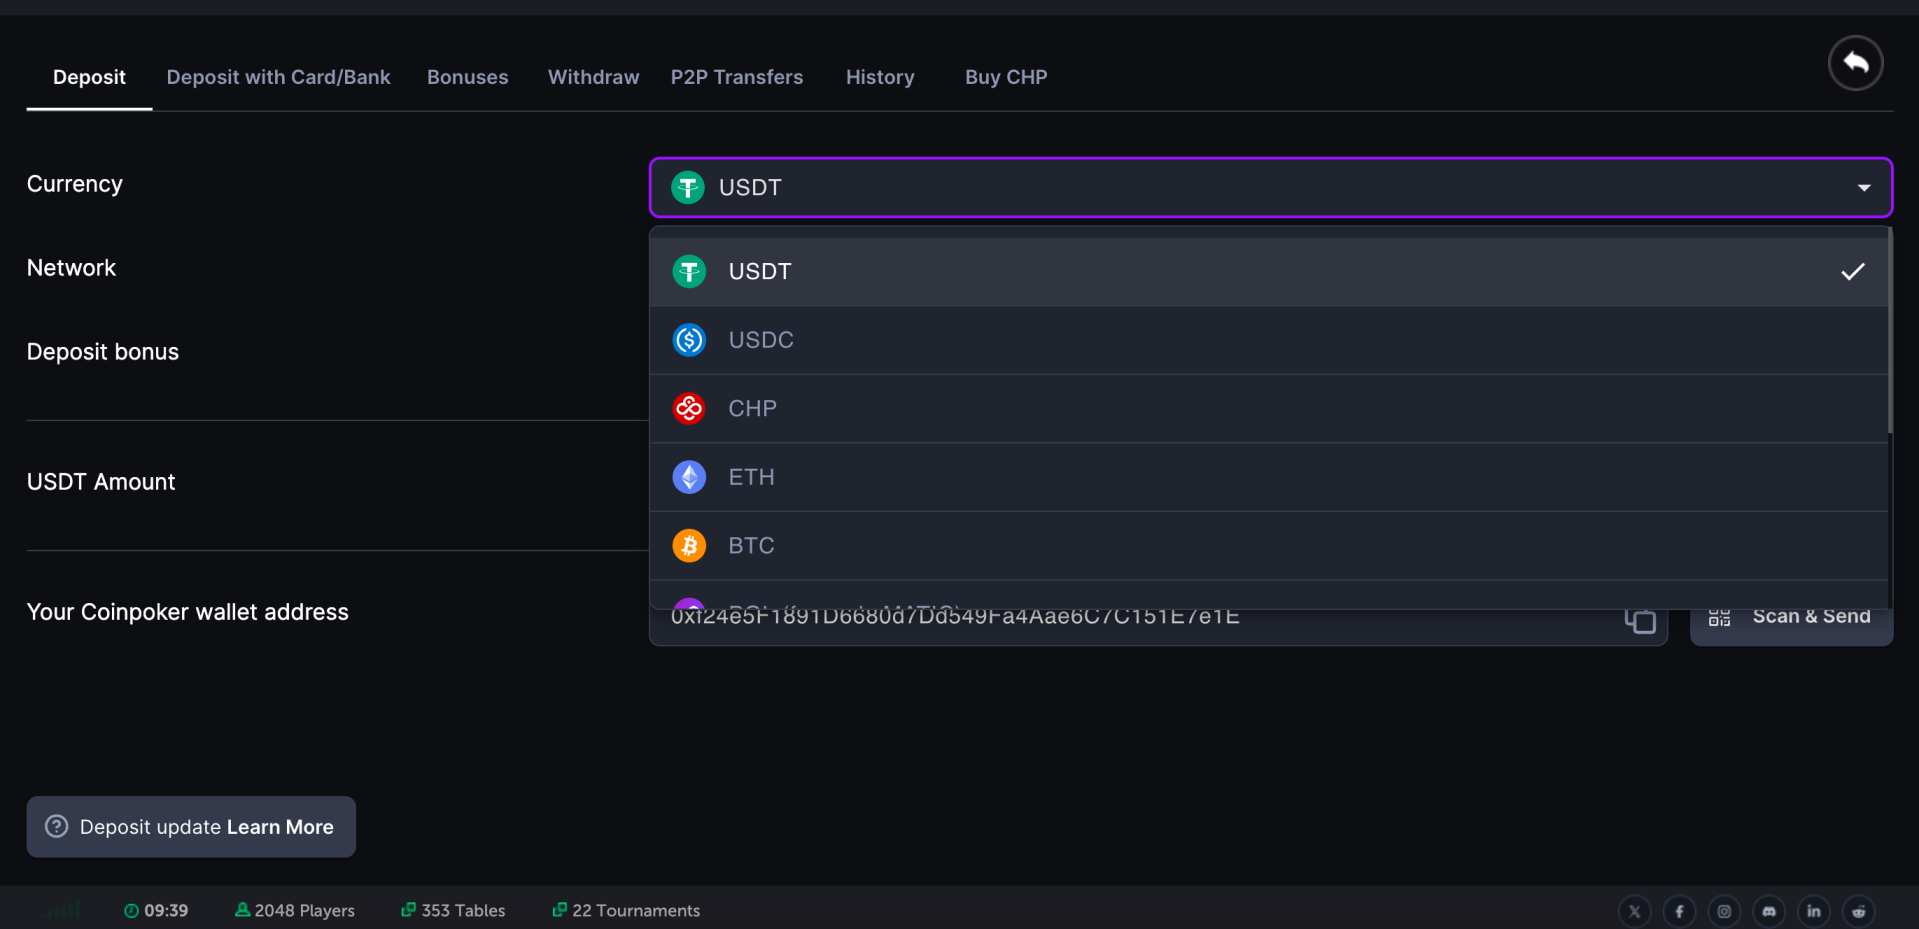
Task: Click Learn More in the deposit update notice
Action: pos(280,827)
